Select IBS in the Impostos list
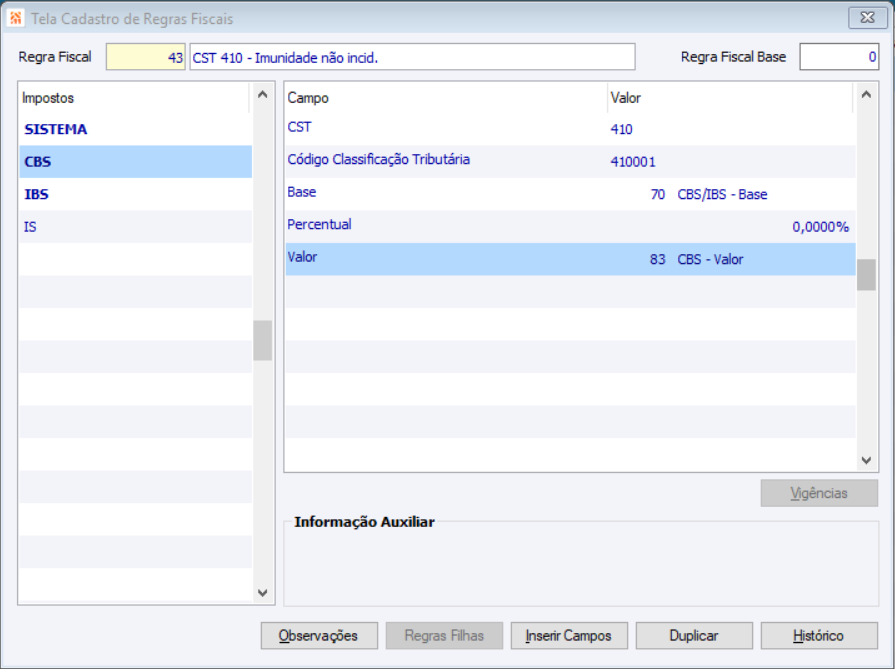 point(135,195)
